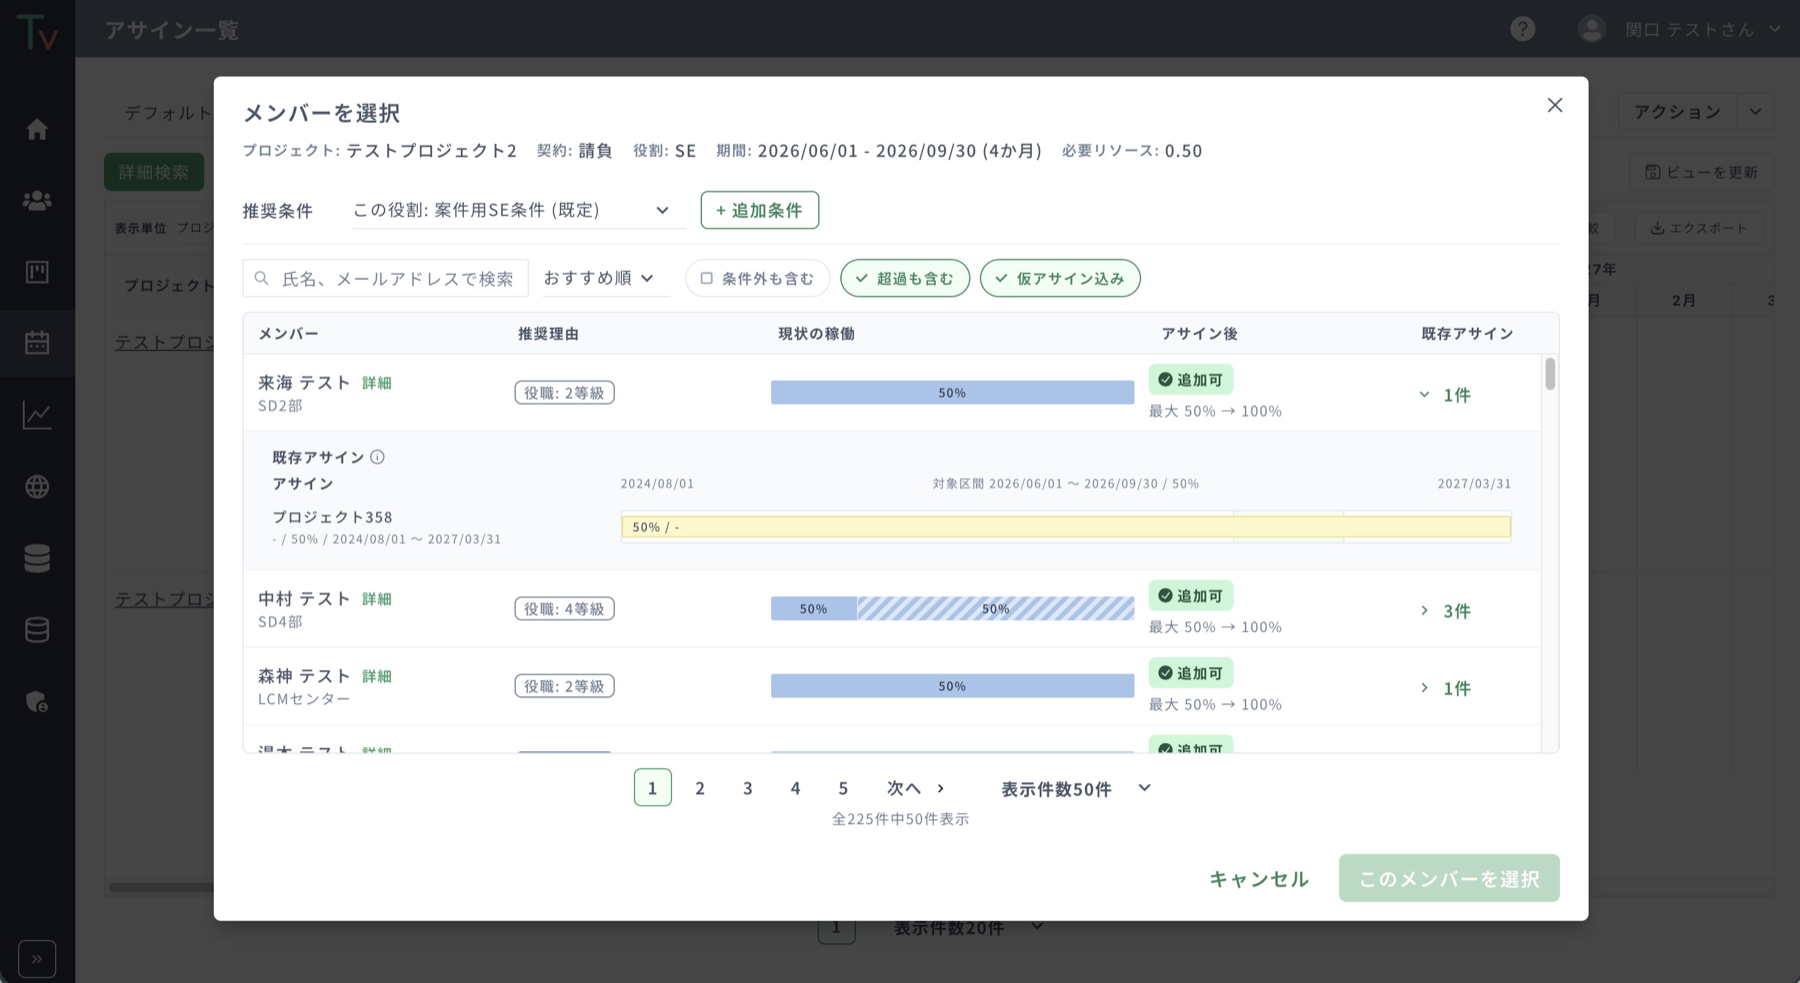Screen dimensions: 1800x983
Task: Open the home icon in sidebar
Action: [37, 129]
